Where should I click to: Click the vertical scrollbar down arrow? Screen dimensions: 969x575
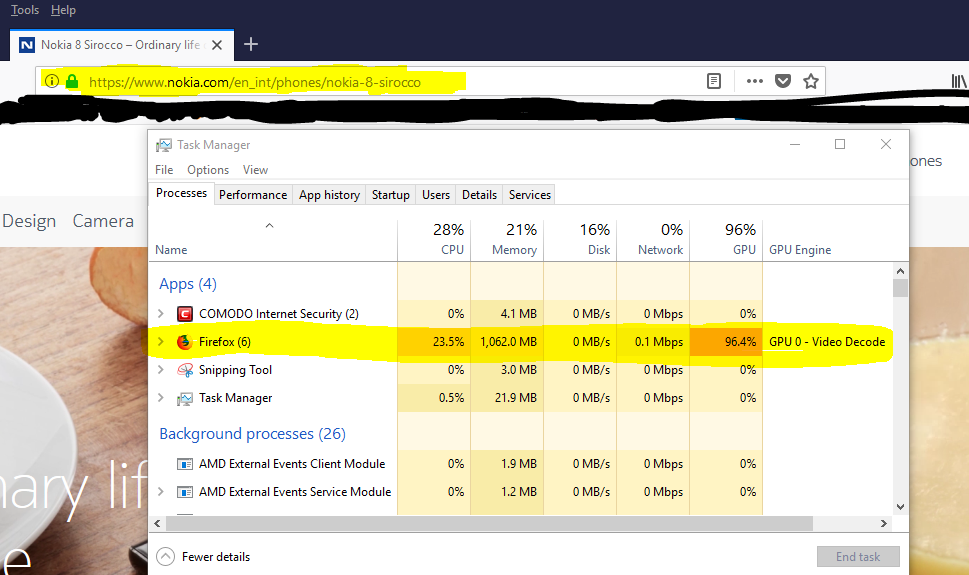(x=900, y=506)
